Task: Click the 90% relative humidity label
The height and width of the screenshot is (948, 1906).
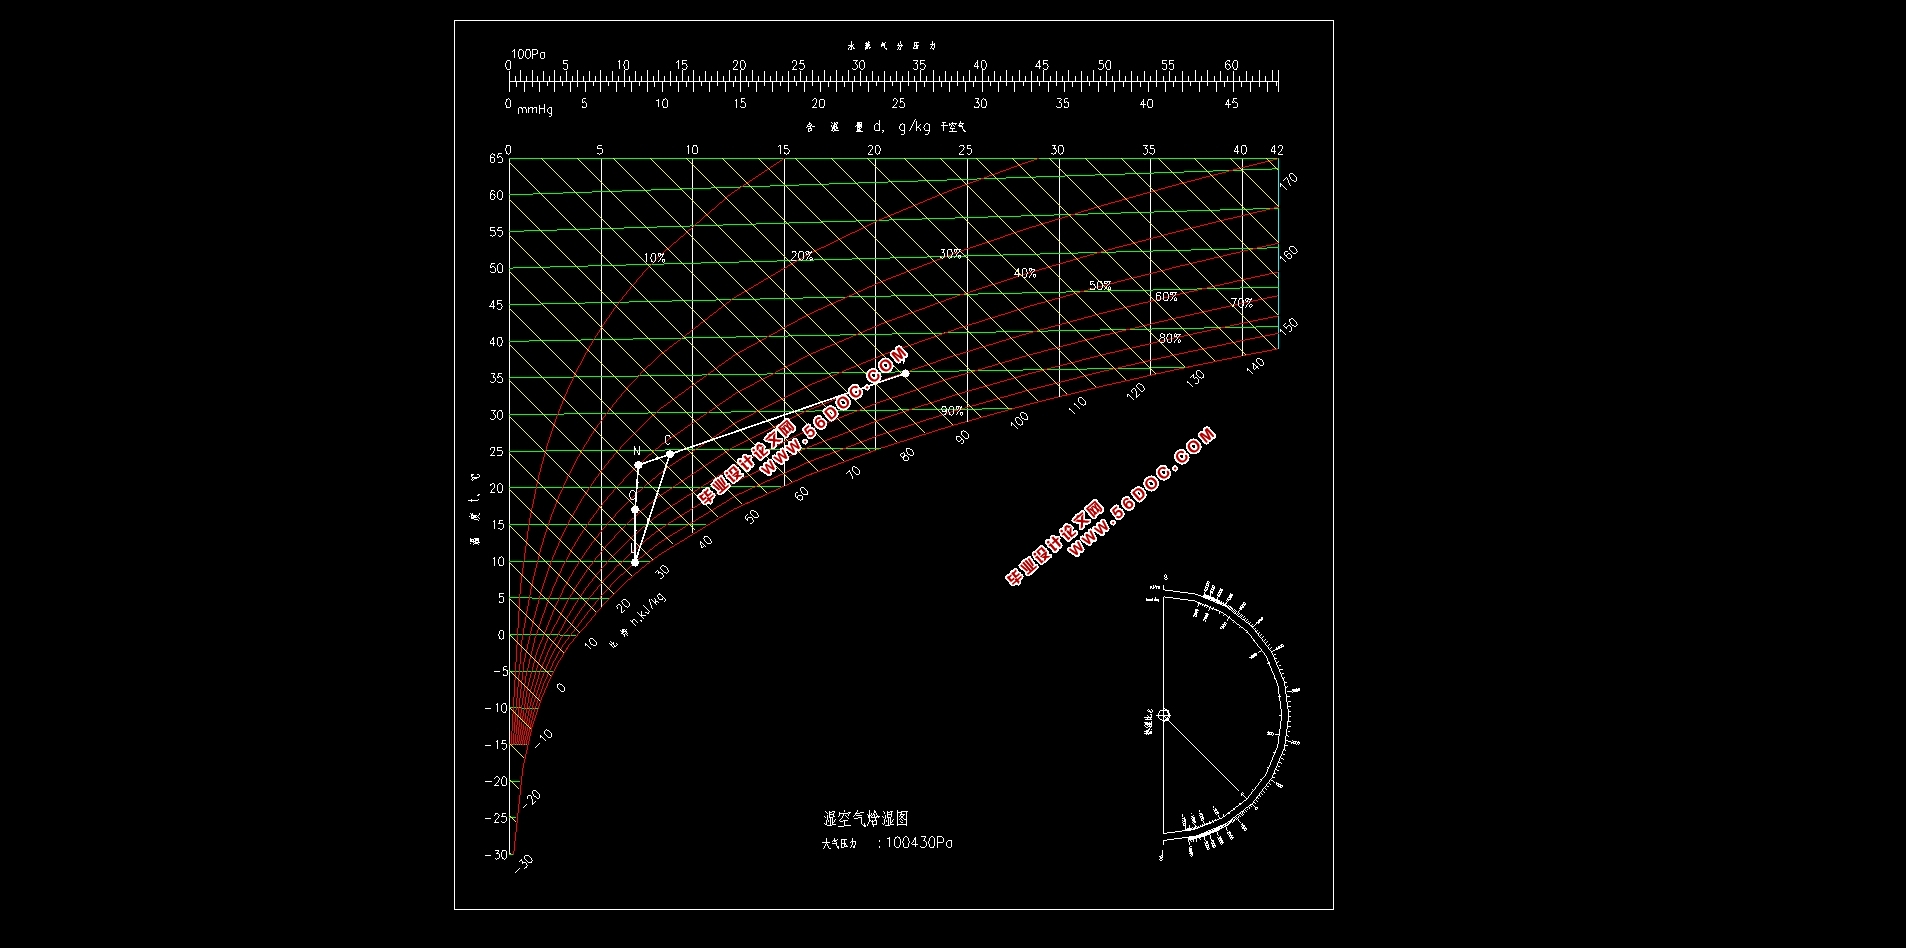Action: 952,411
